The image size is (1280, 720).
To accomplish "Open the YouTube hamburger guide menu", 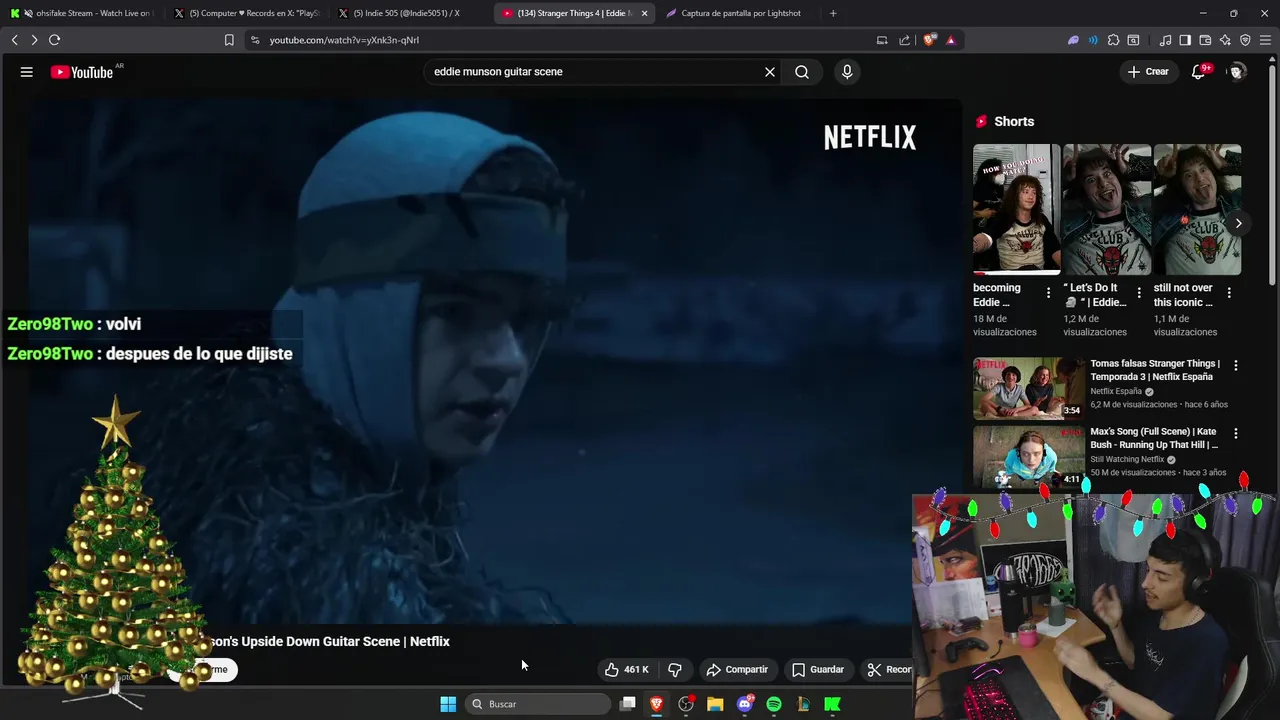I will pos(27,72).
